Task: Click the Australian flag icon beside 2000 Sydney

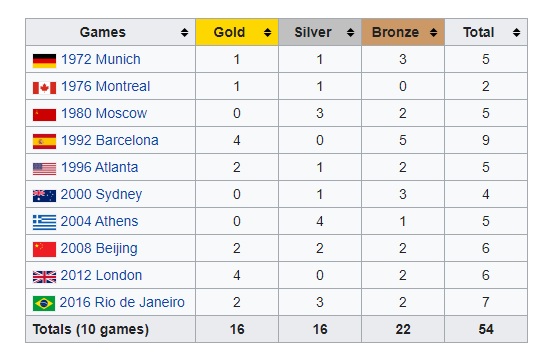Action: coord(44,196)
